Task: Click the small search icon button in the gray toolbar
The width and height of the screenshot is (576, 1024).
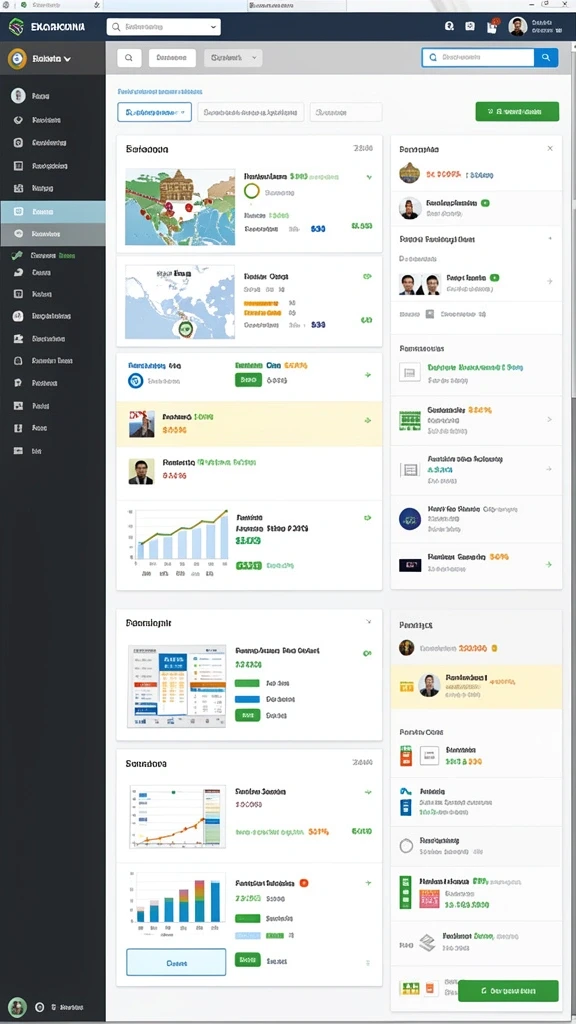Action: (129, 58)
